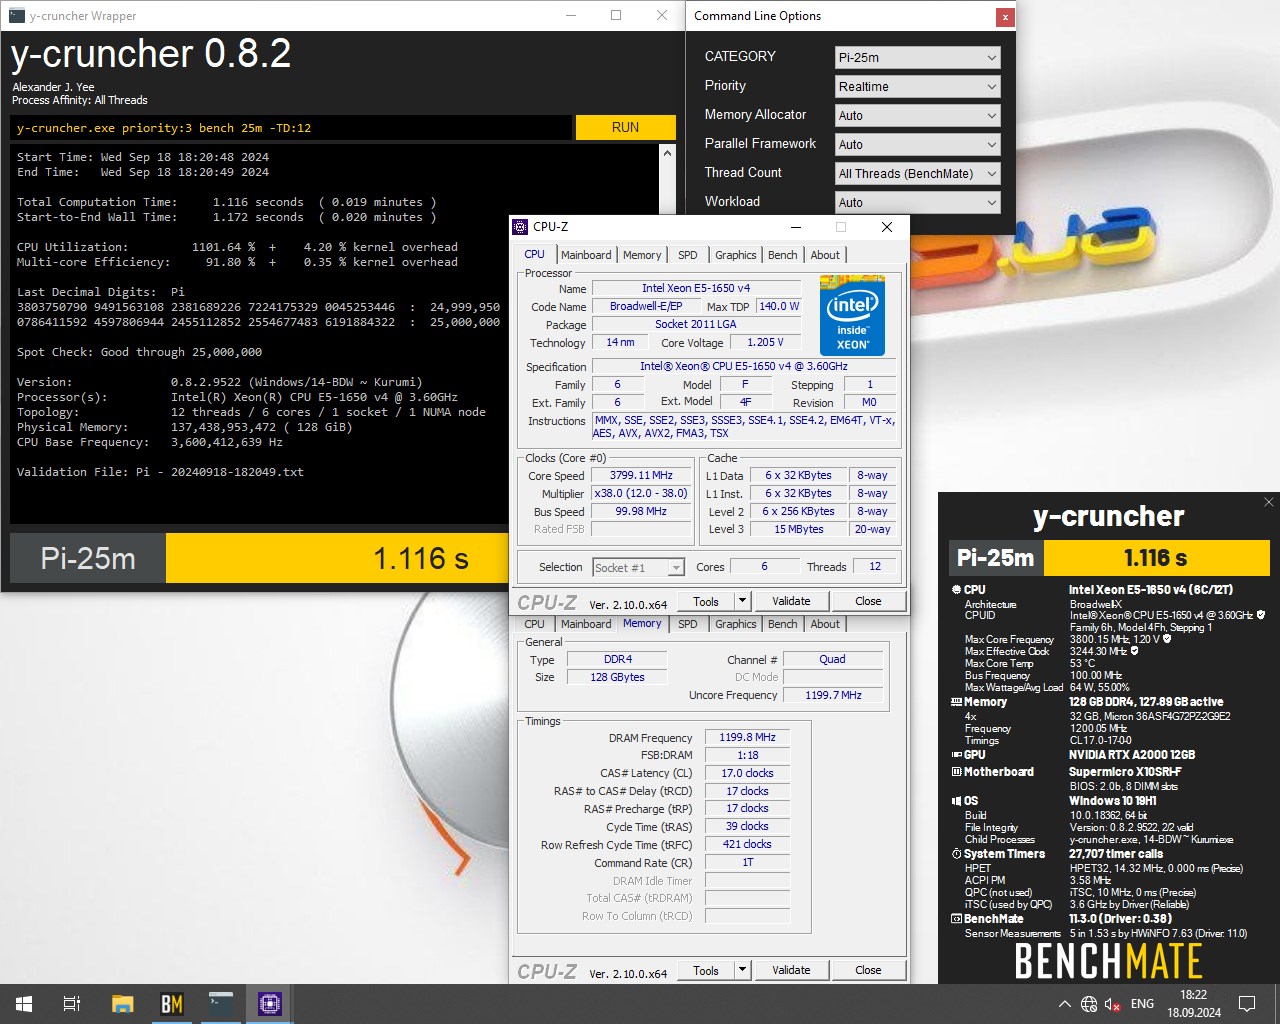Image resolution: width=1280 pixels, height=1024 pixels.
Task: Switch to SPD tab in lower CPU-Z window
Action: point(688,624)
